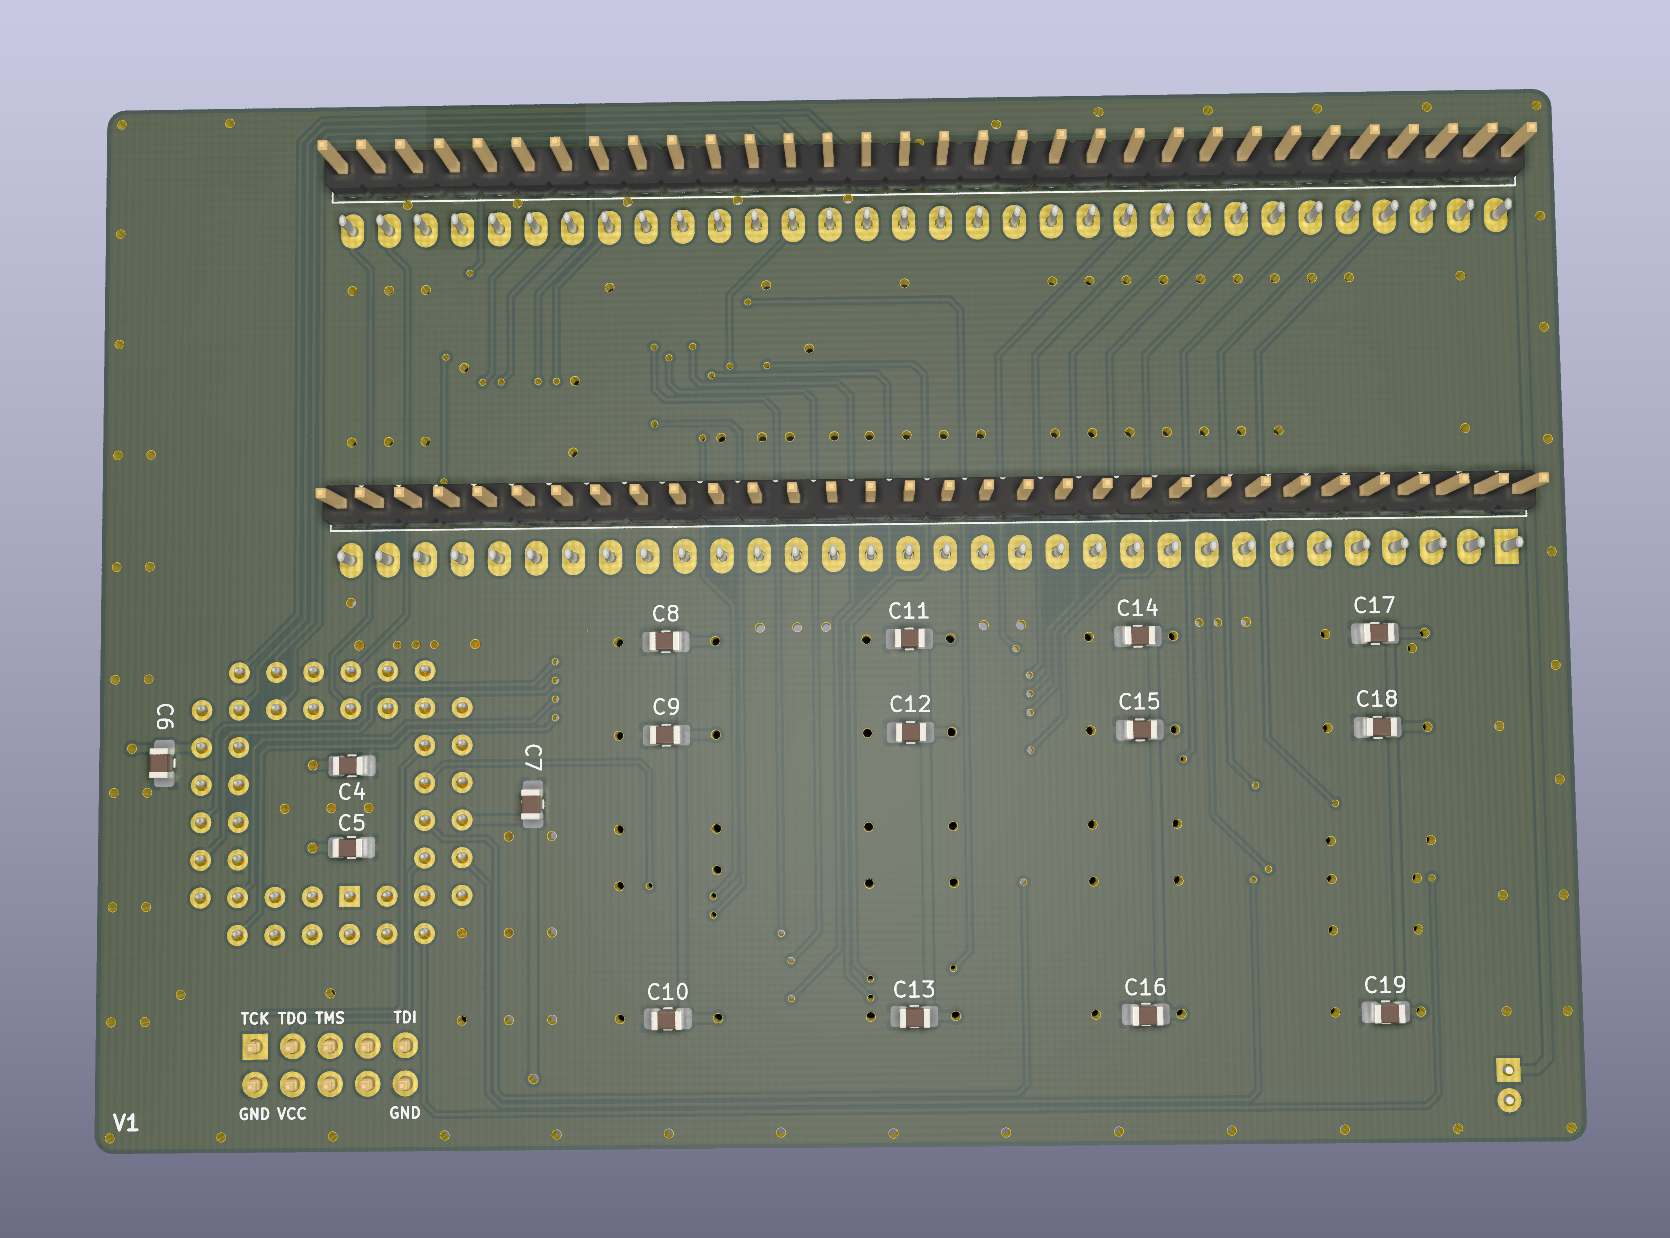This screenshot has width=1670, height=1238.
Task: Click the C10 capacitor
Action: [x=667, y=1019]
